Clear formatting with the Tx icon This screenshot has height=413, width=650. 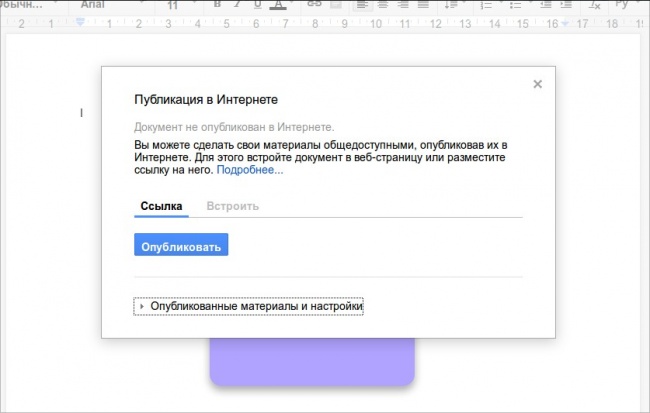coord(597,5)
